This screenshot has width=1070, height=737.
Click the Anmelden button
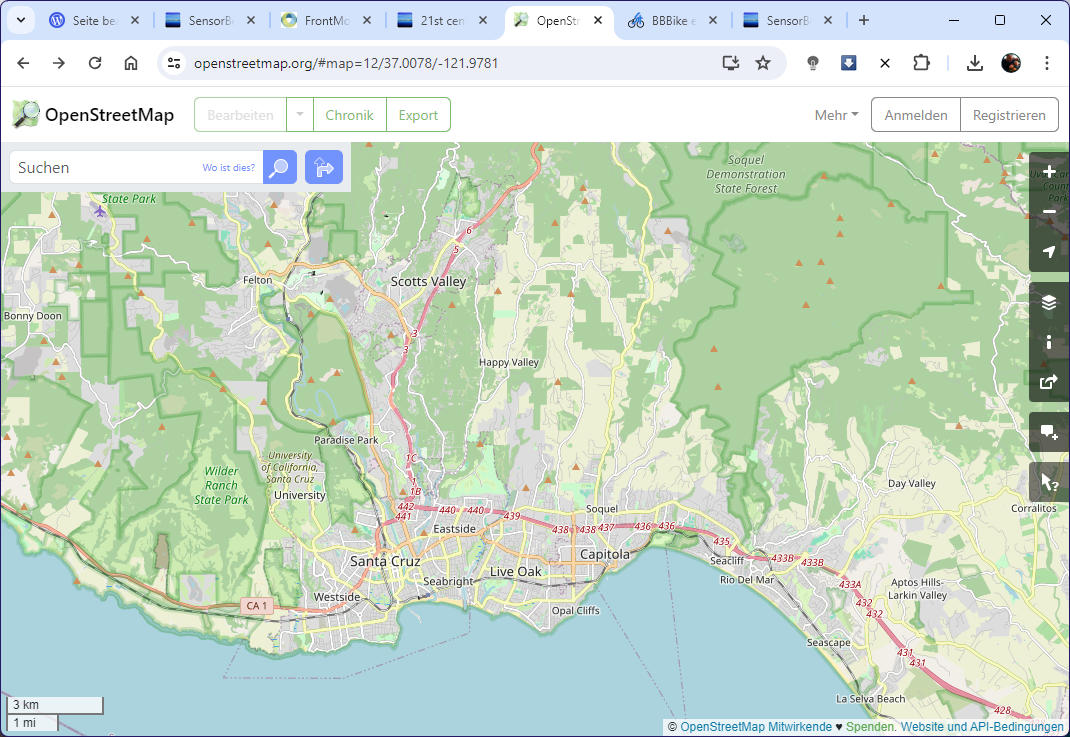tap(914, 114)
